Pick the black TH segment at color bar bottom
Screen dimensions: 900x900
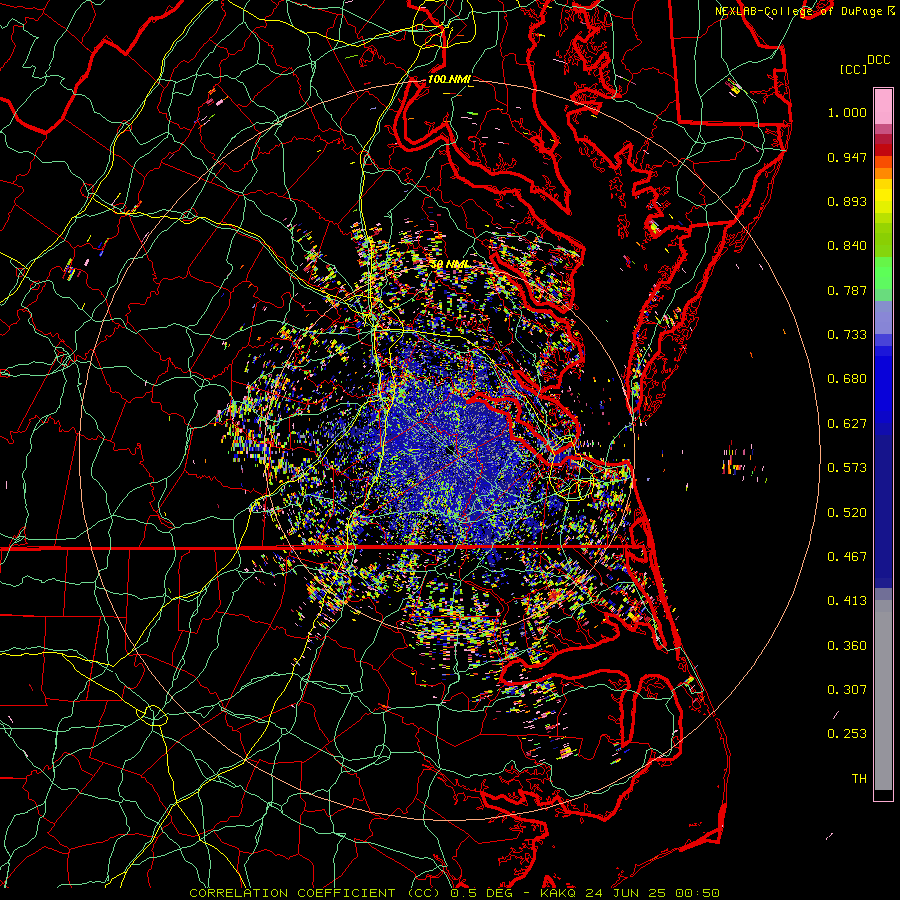pyautogui.click(x=883, y=795)
